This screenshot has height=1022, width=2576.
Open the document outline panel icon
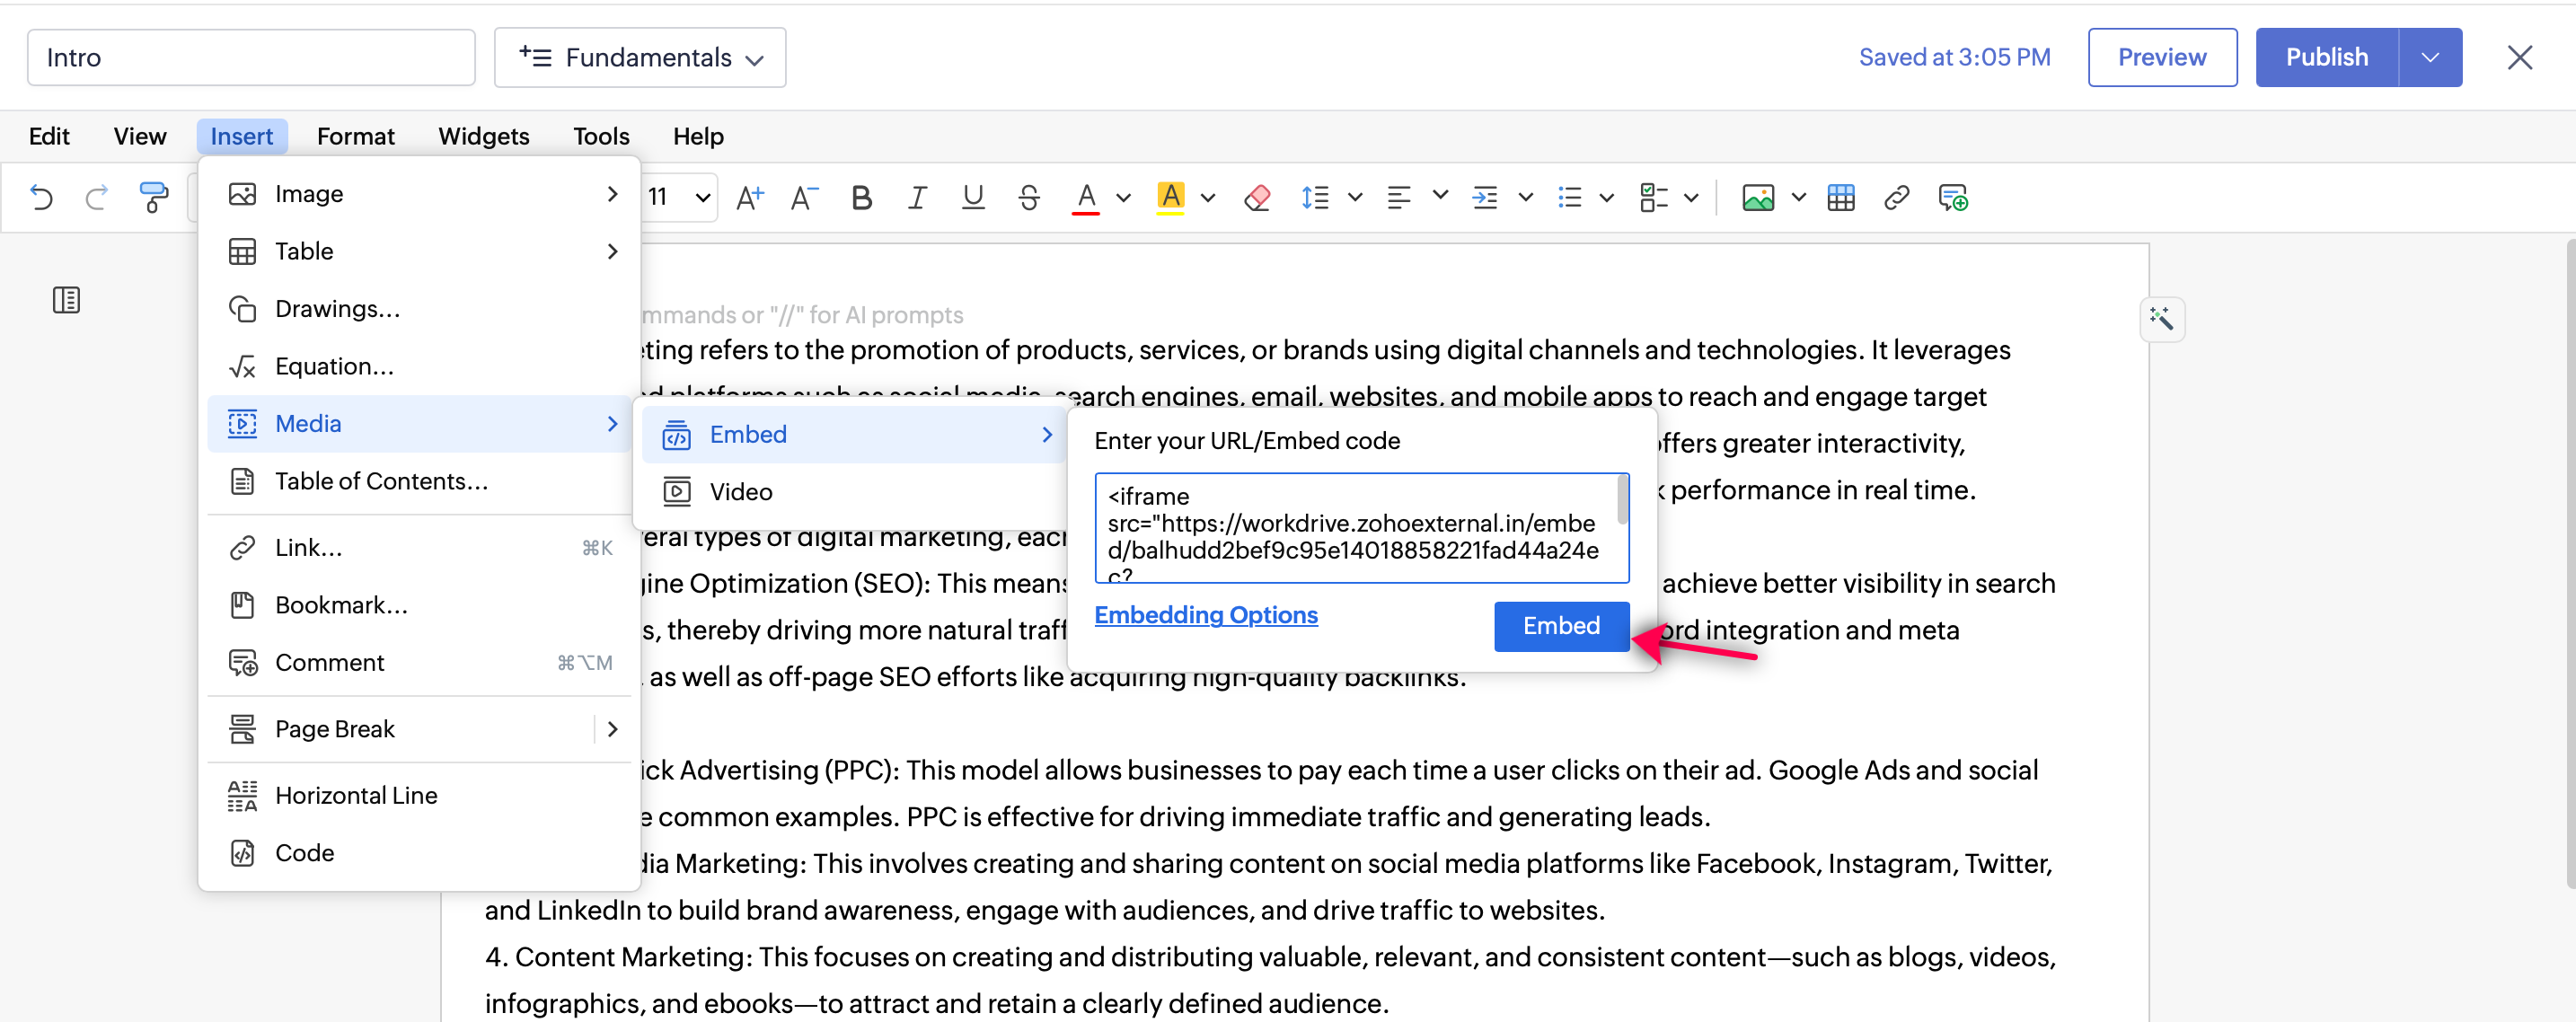(x=66, y=300)
